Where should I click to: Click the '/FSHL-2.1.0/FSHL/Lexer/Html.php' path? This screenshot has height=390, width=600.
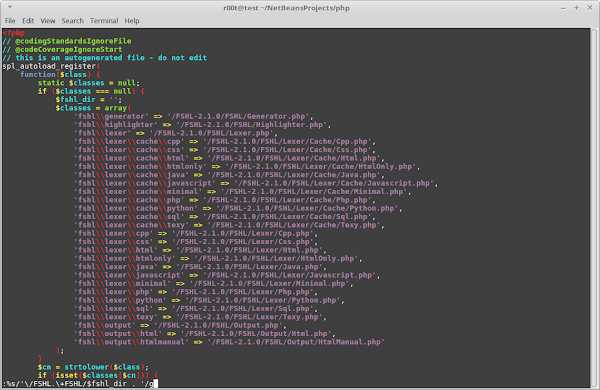(249, 250)
